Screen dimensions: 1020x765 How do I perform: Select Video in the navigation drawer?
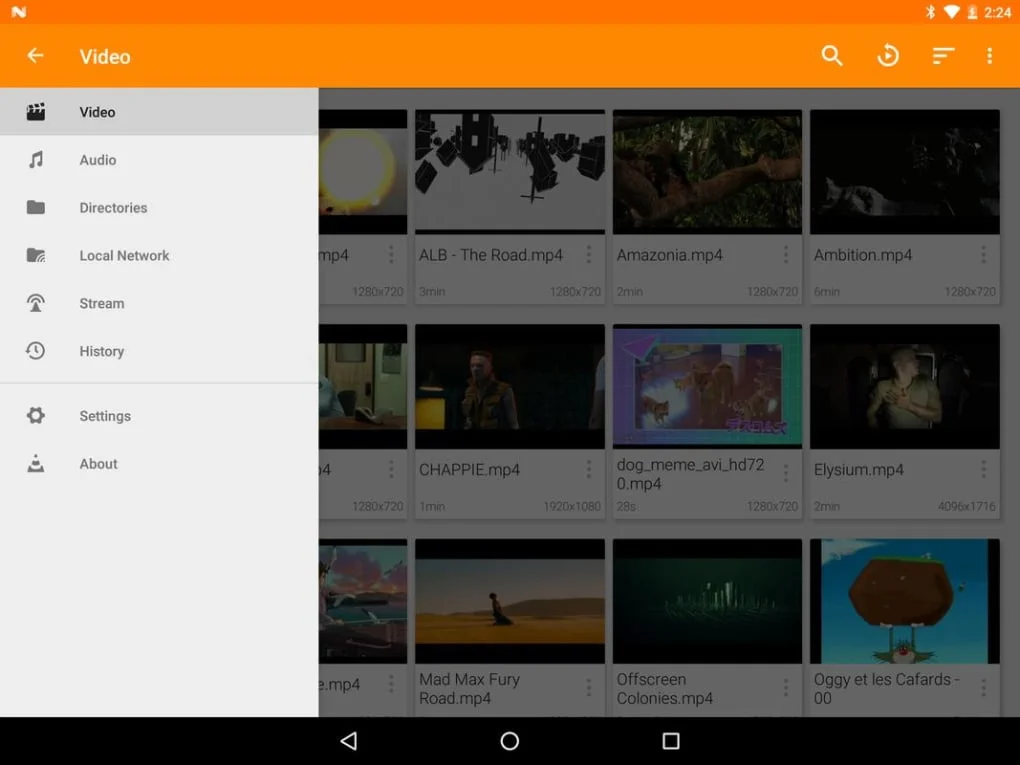(97, 112)
